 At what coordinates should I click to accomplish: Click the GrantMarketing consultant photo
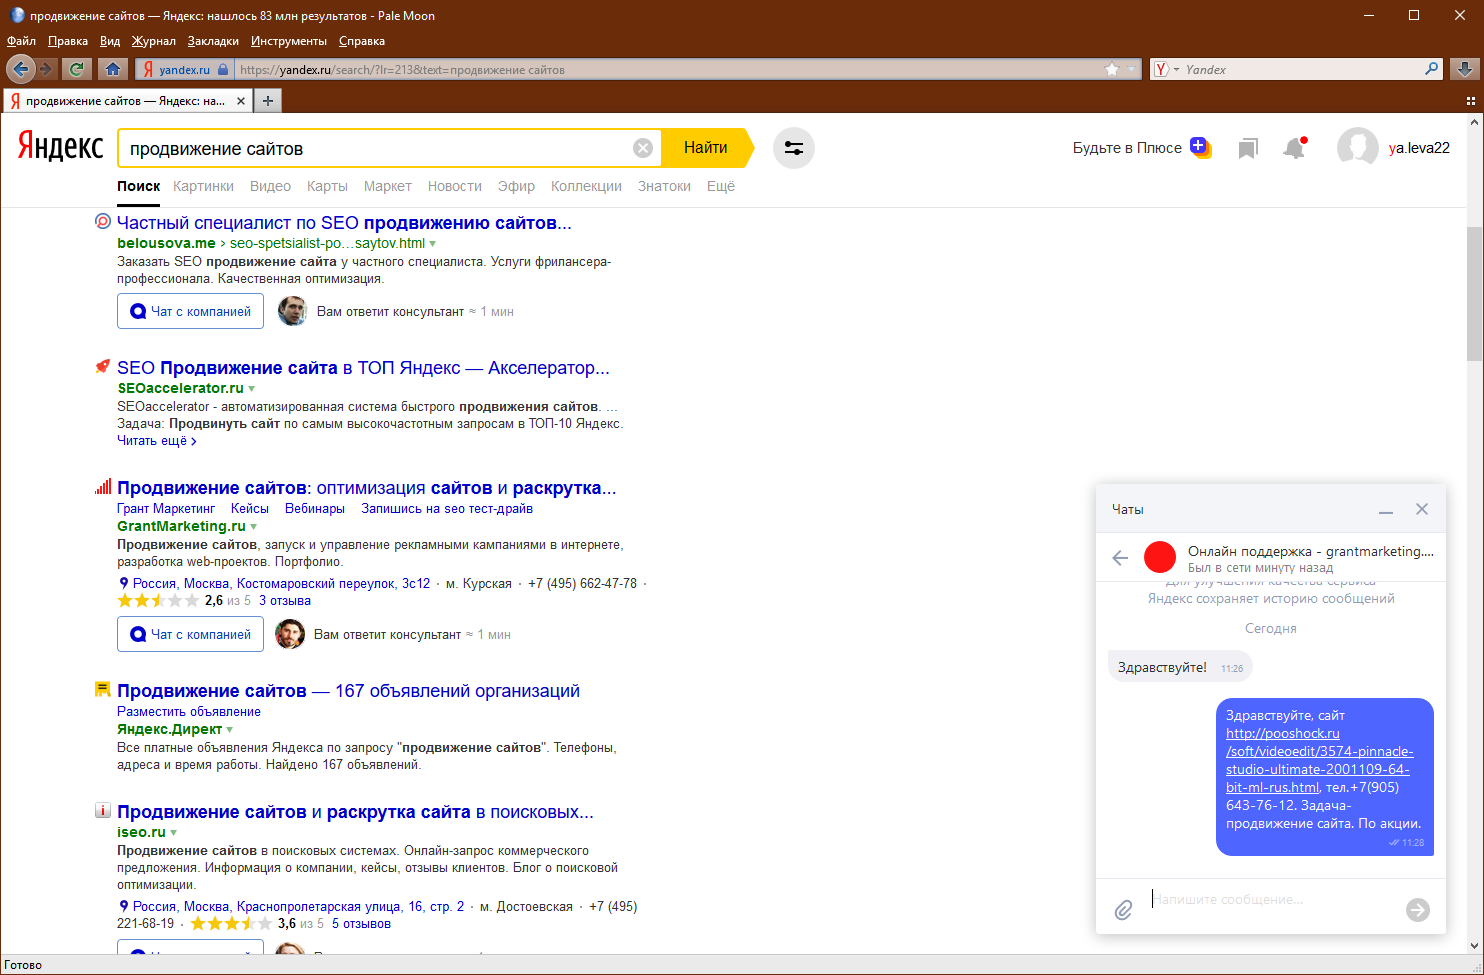tap(290, 634)
